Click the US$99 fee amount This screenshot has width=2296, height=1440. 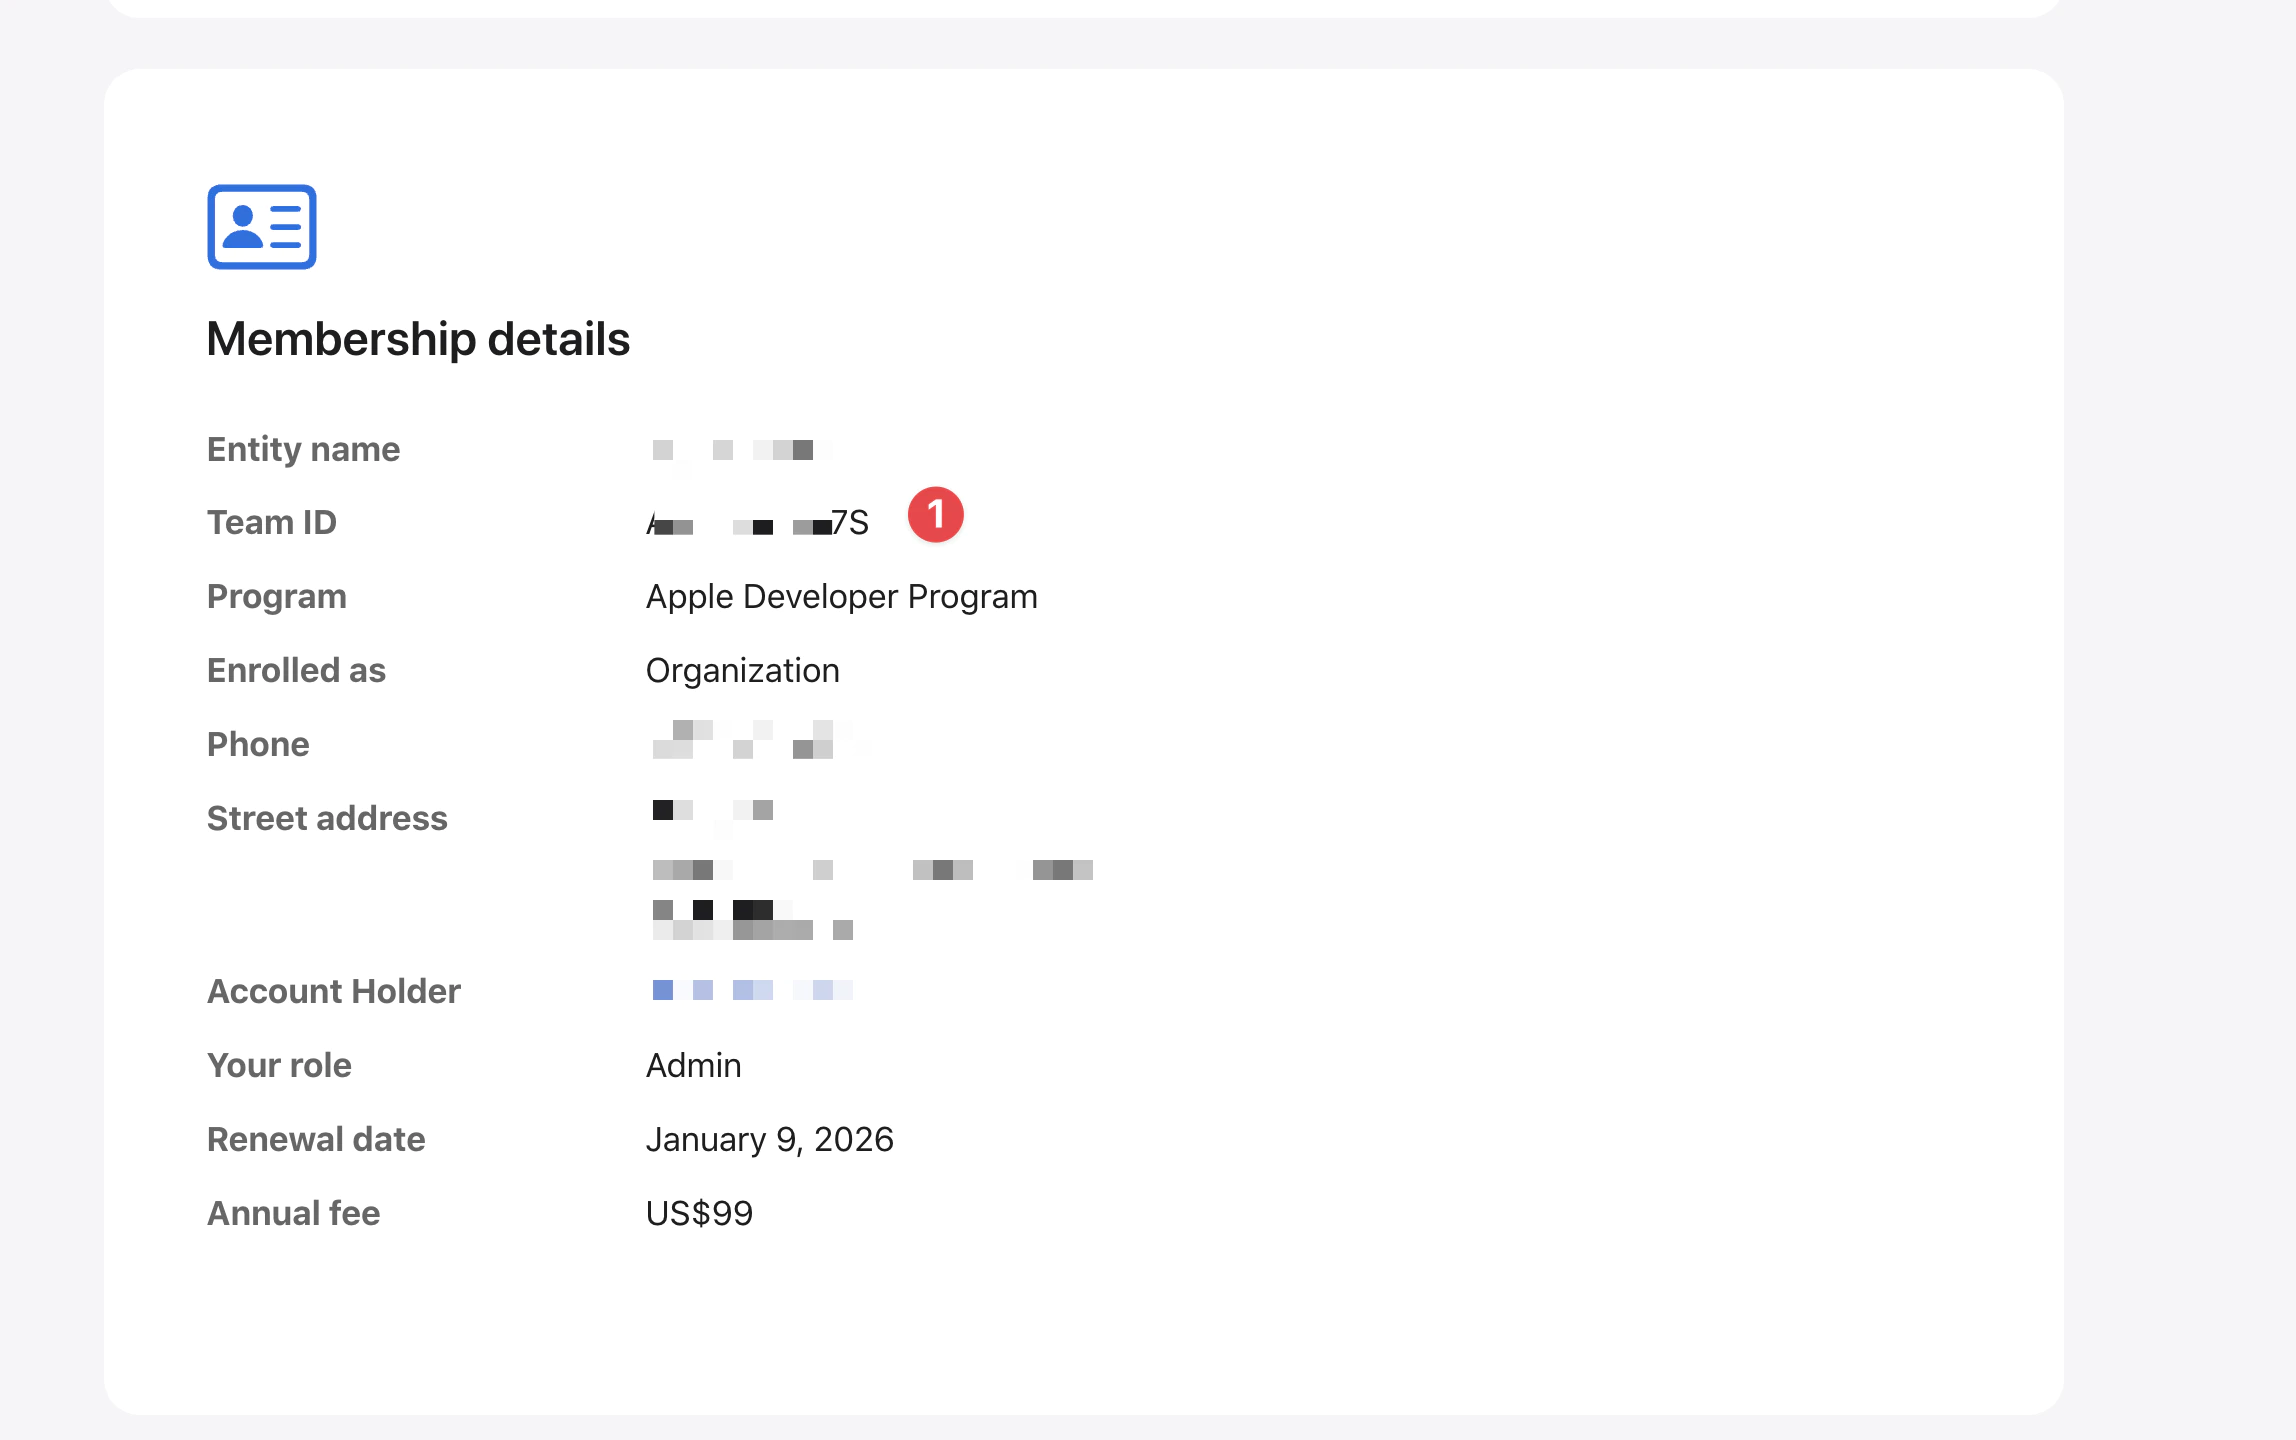(699, 1213)
